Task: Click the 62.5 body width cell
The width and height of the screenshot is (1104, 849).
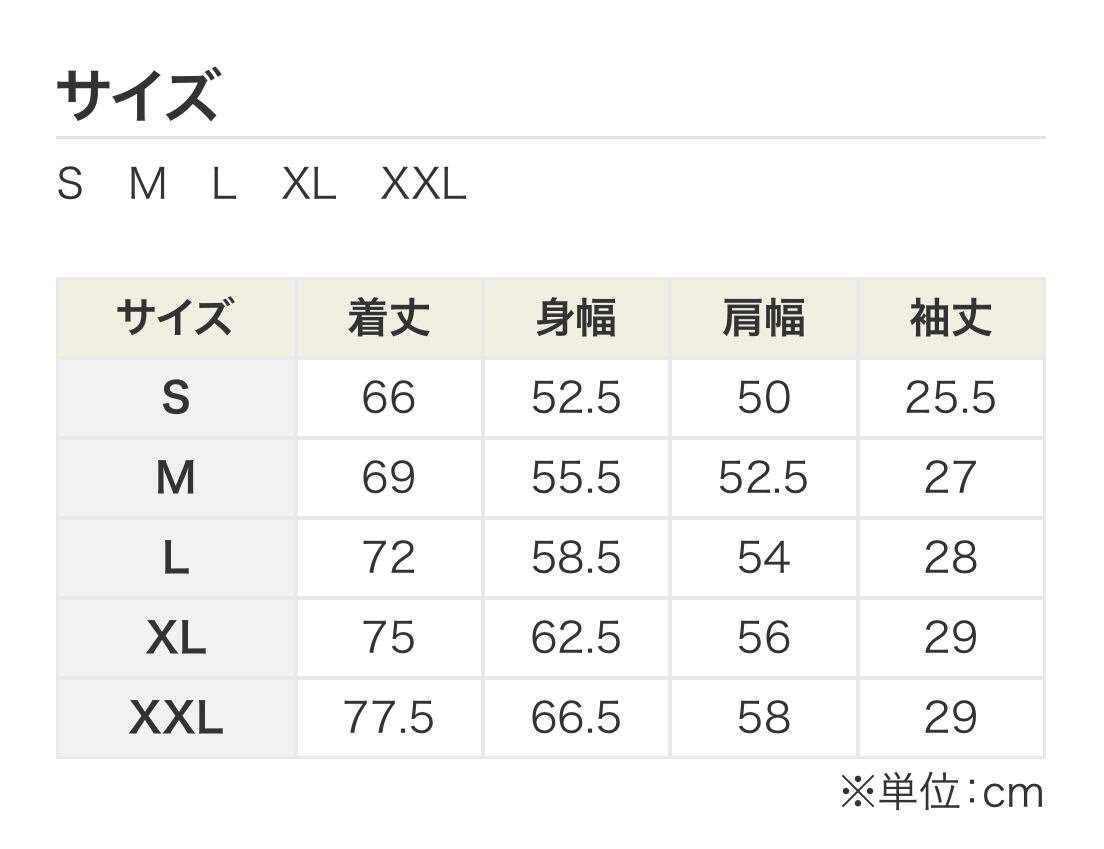Action: (x=576, y=638)
